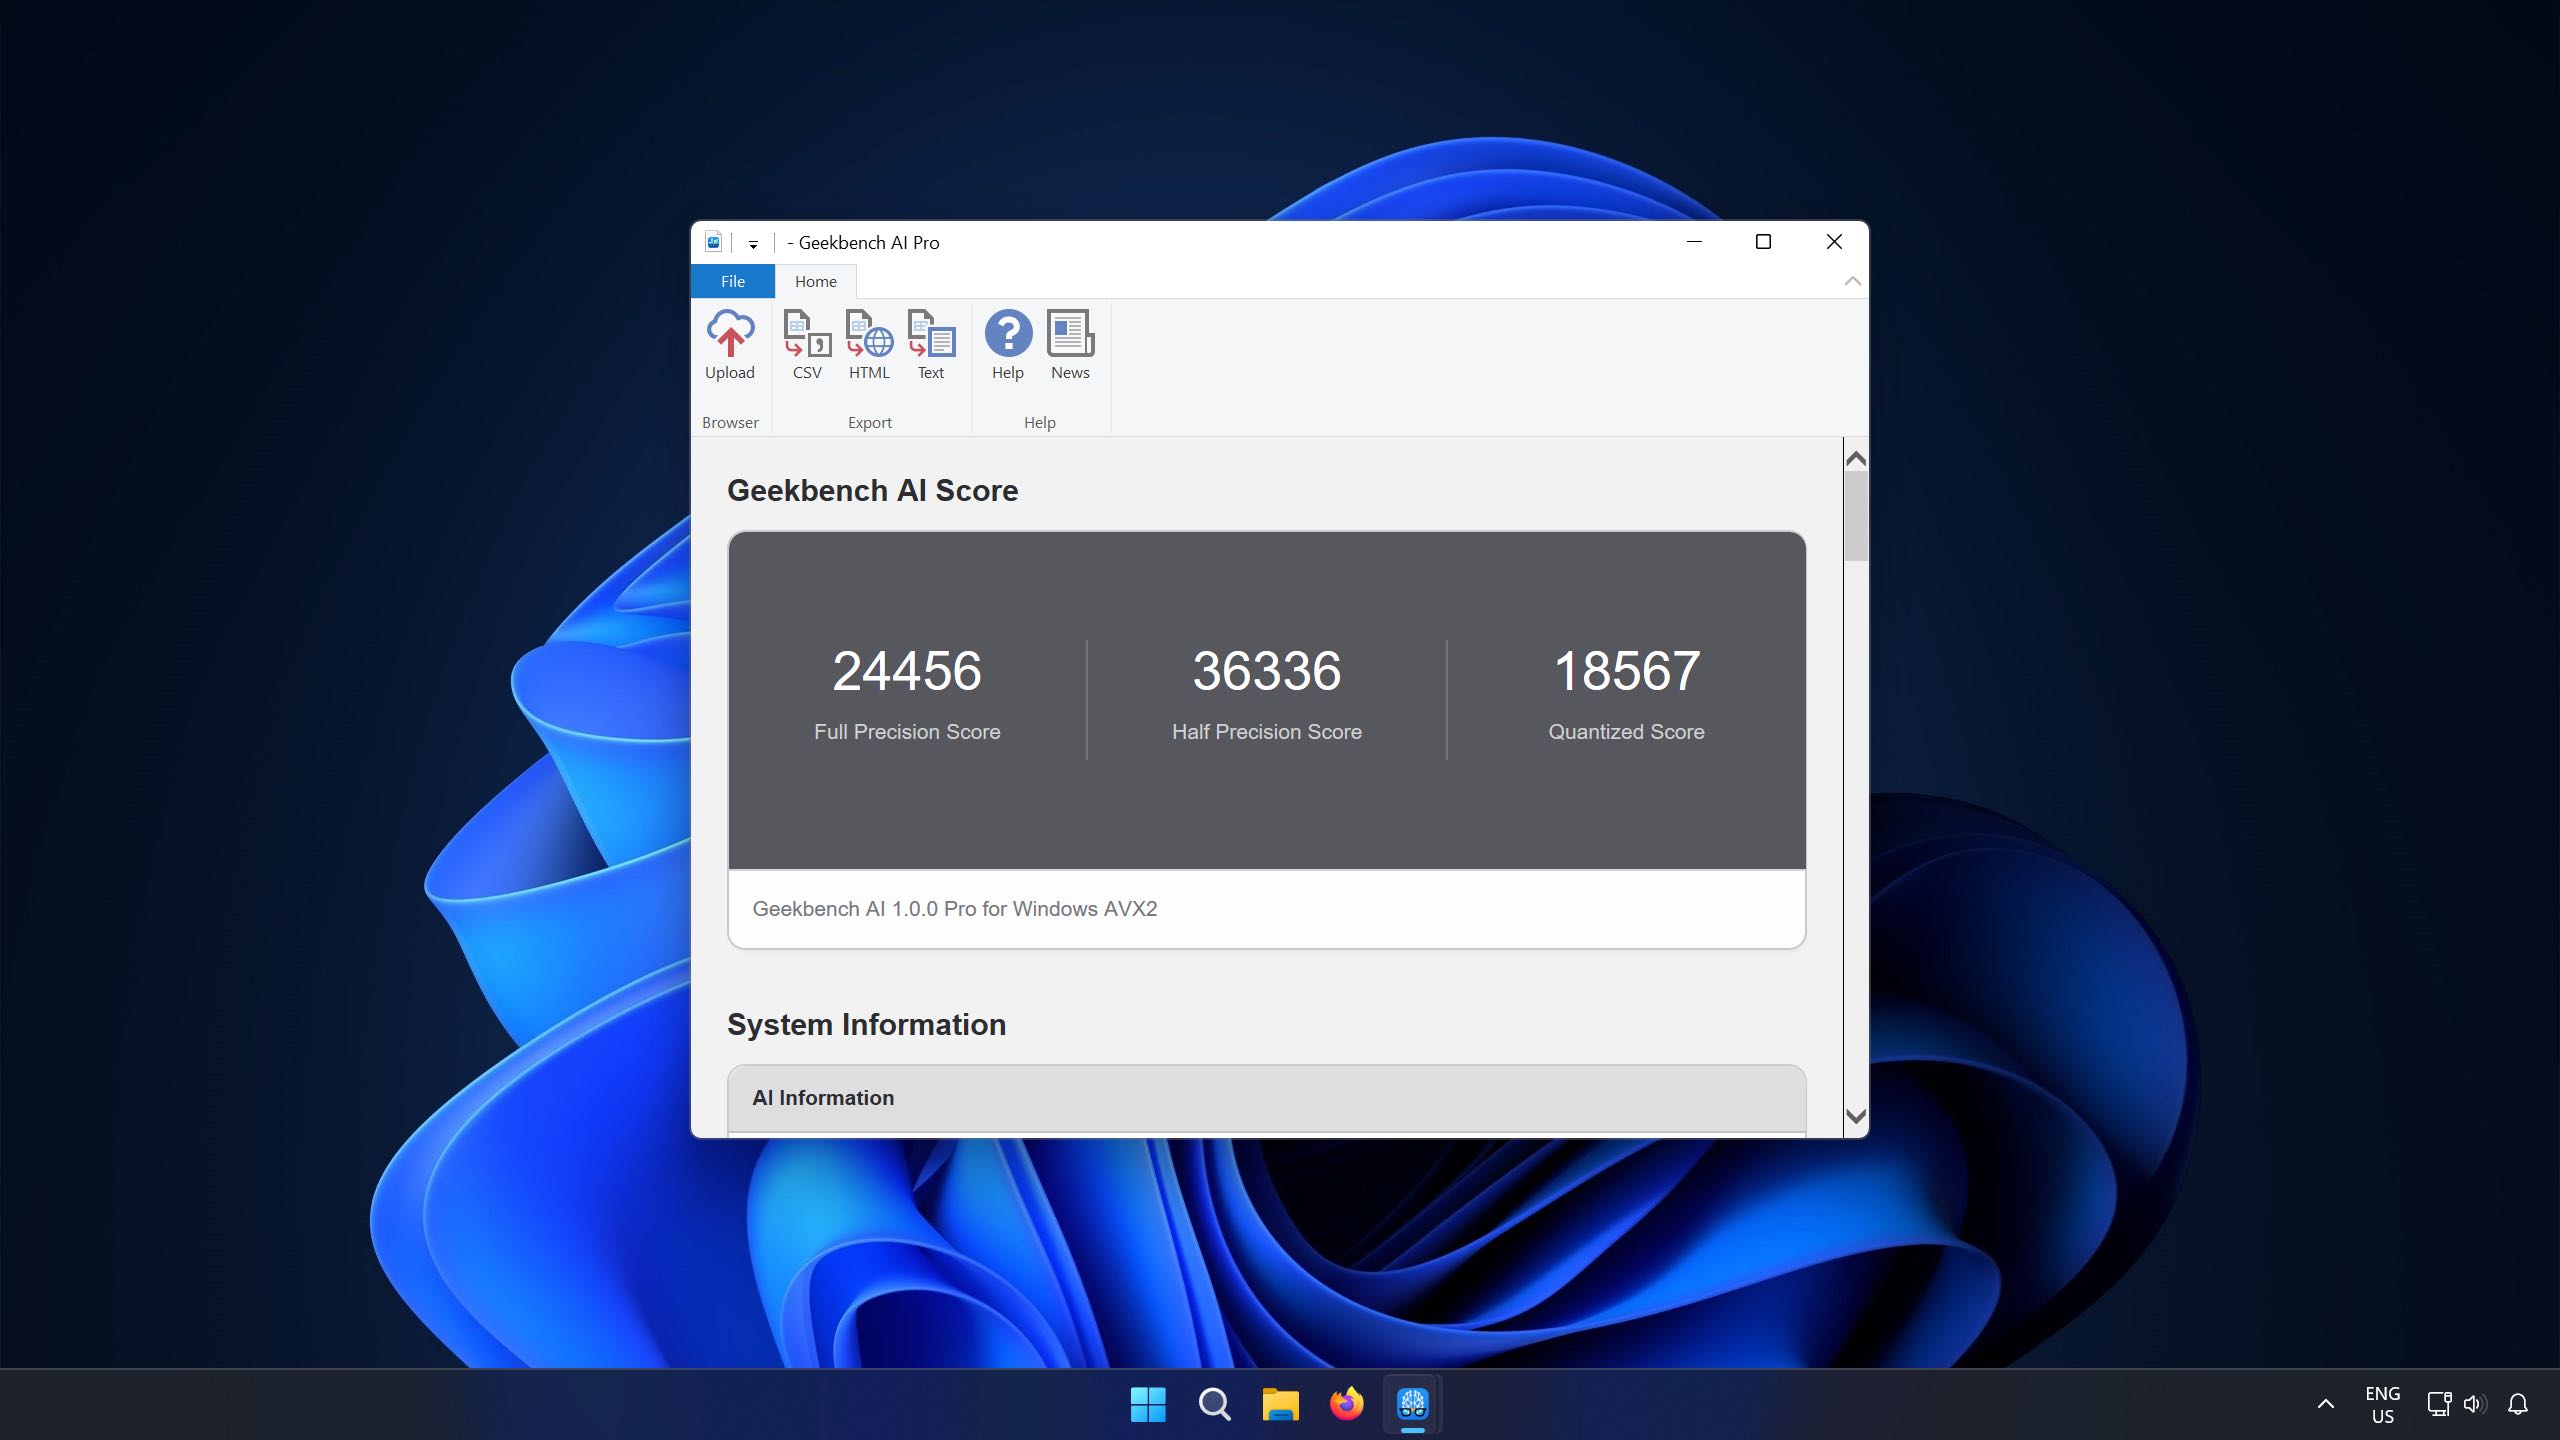This screenshot has height=1440, width=2560.
Task: Export results as CSV file
Action: (805, 343)
